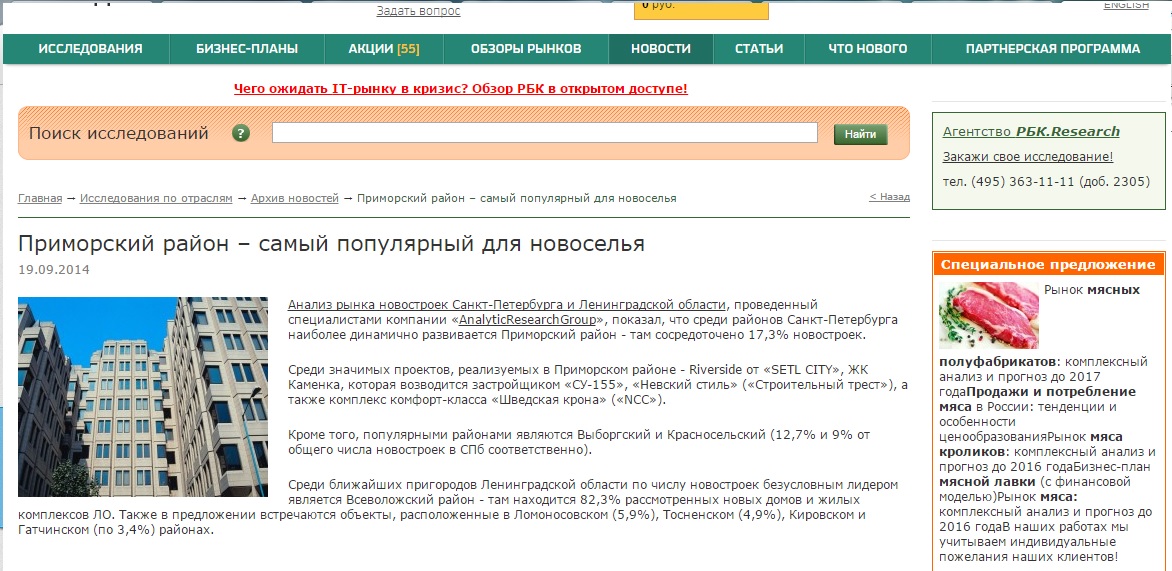Open the Агентство РБК.Research link

point(1031,132)
